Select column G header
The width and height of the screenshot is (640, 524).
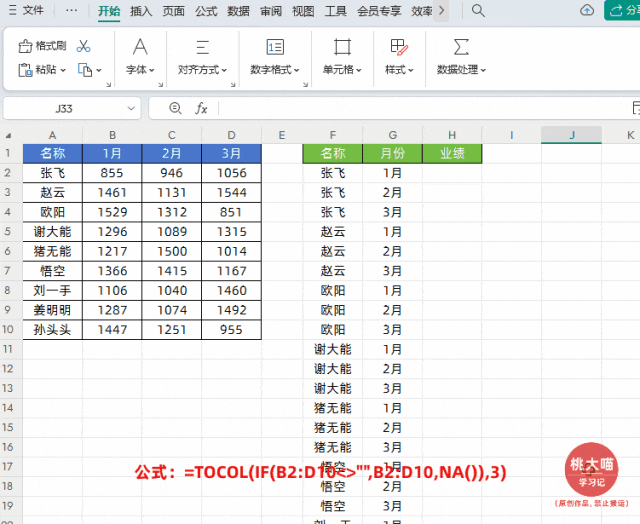pyautogui.click(x=392, y=135)
